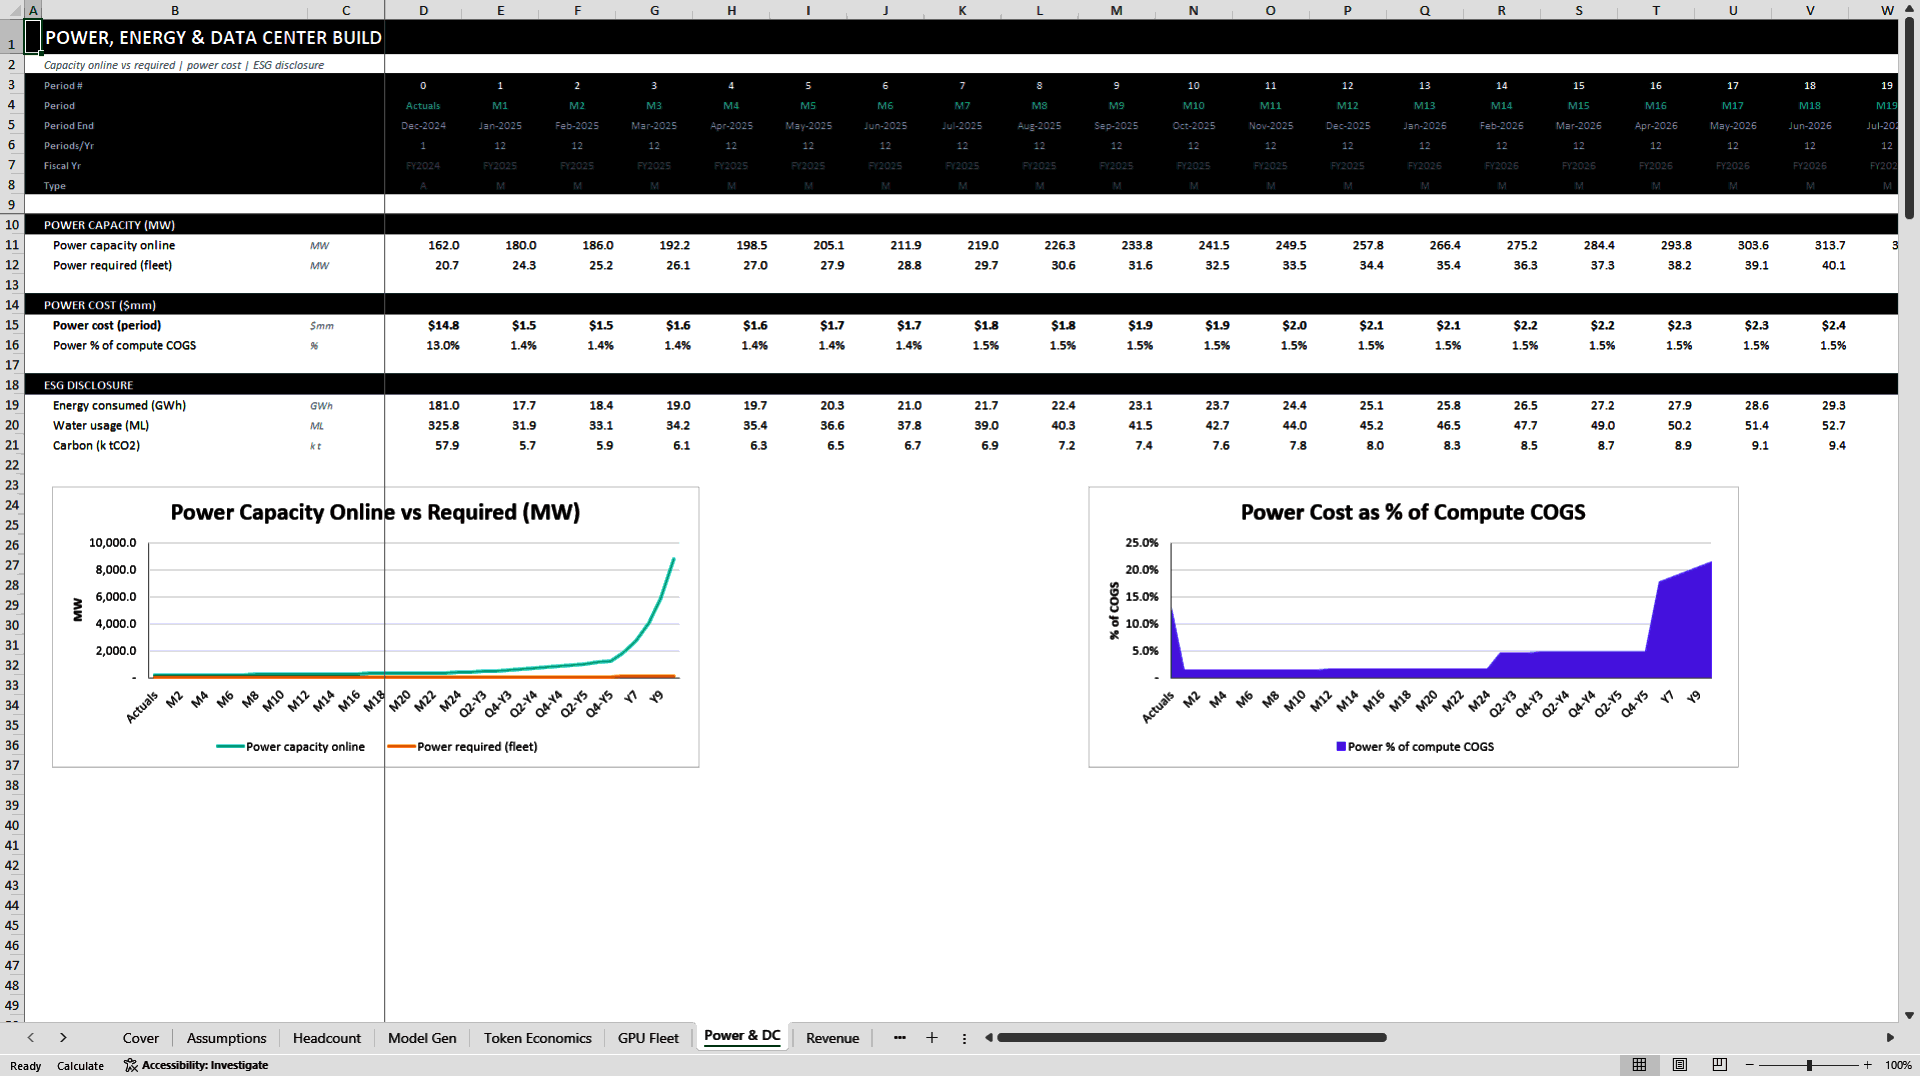The image size is (1920, 1076).
Task: Select the title cell POWER, ENERGY & DATA CENTER BUILD
Action: pos(213,37)
